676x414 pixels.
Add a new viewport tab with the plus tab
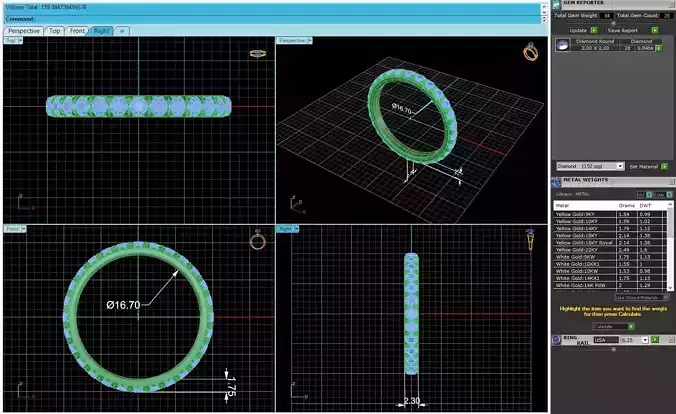tap(122, 31)
